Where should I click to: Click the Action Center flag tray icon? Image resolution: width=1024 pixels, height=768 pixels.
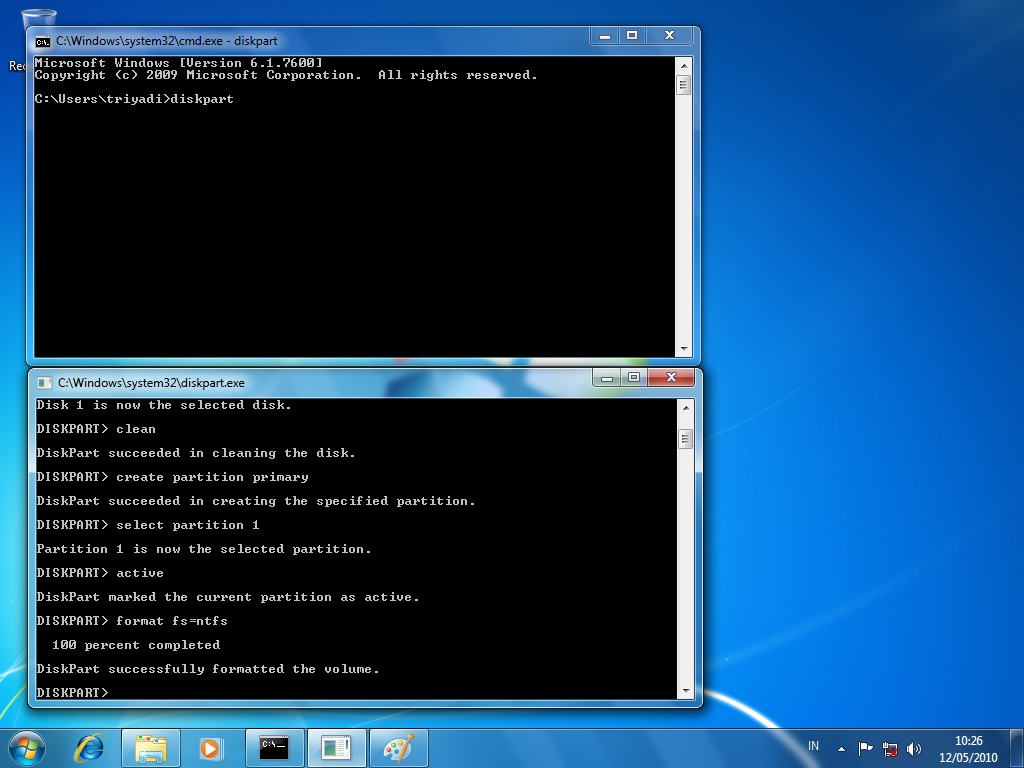865,748
